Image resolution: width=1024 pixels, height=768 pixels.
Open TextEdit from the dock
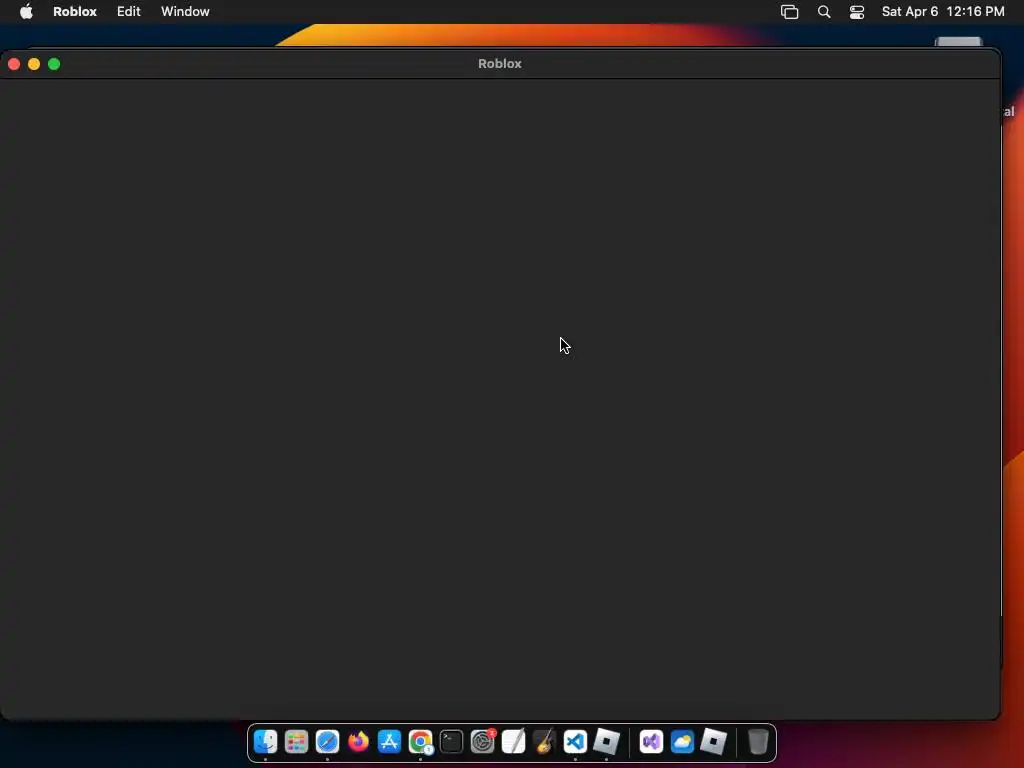coord(513,742)
